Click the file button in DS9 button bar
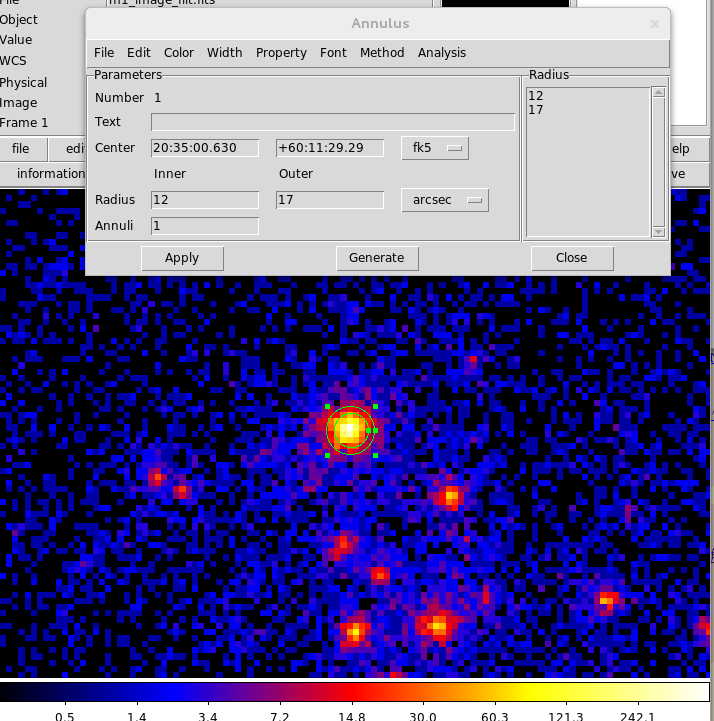The width and height of the screenshot is (714, 721). (20, 149)
